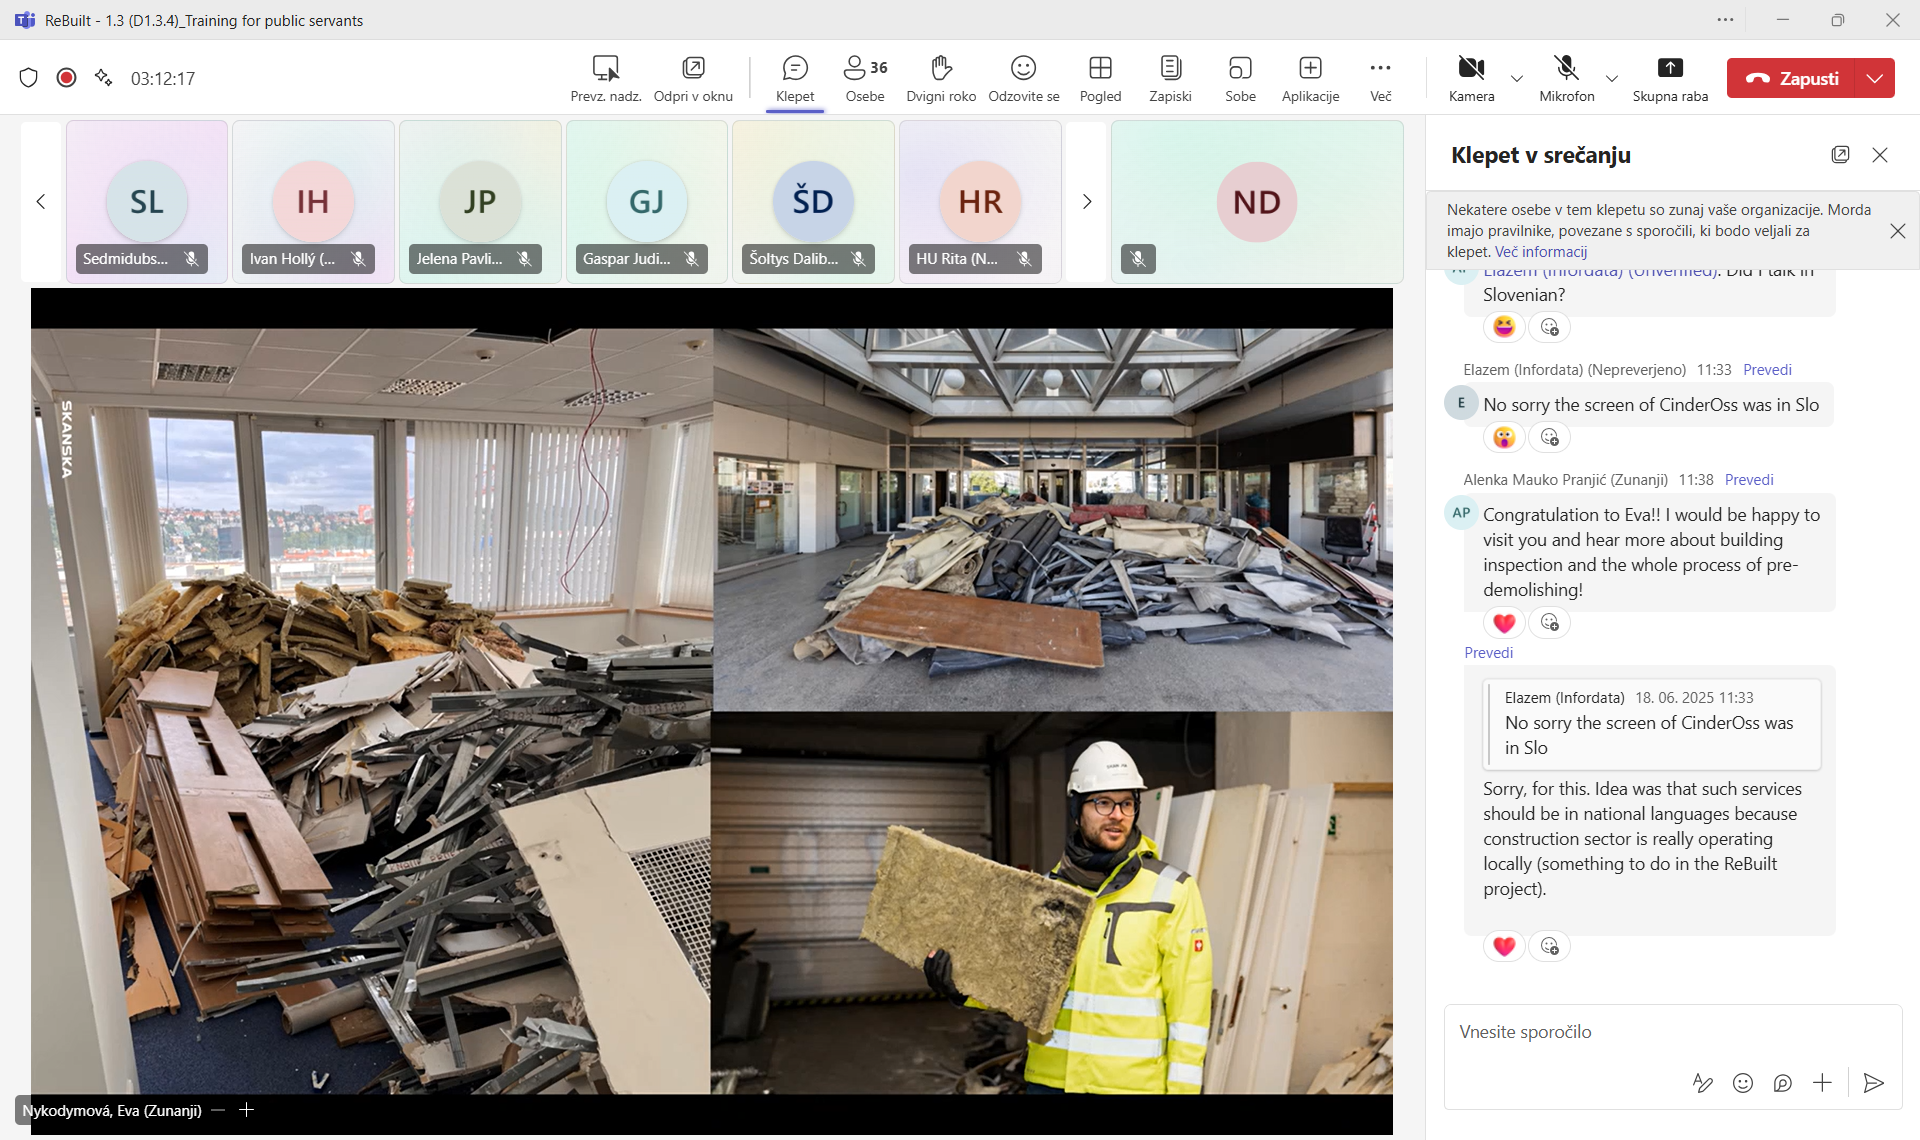Add reaction to the Slovenian question message

pyautogui.click(x=1549, y=327)
